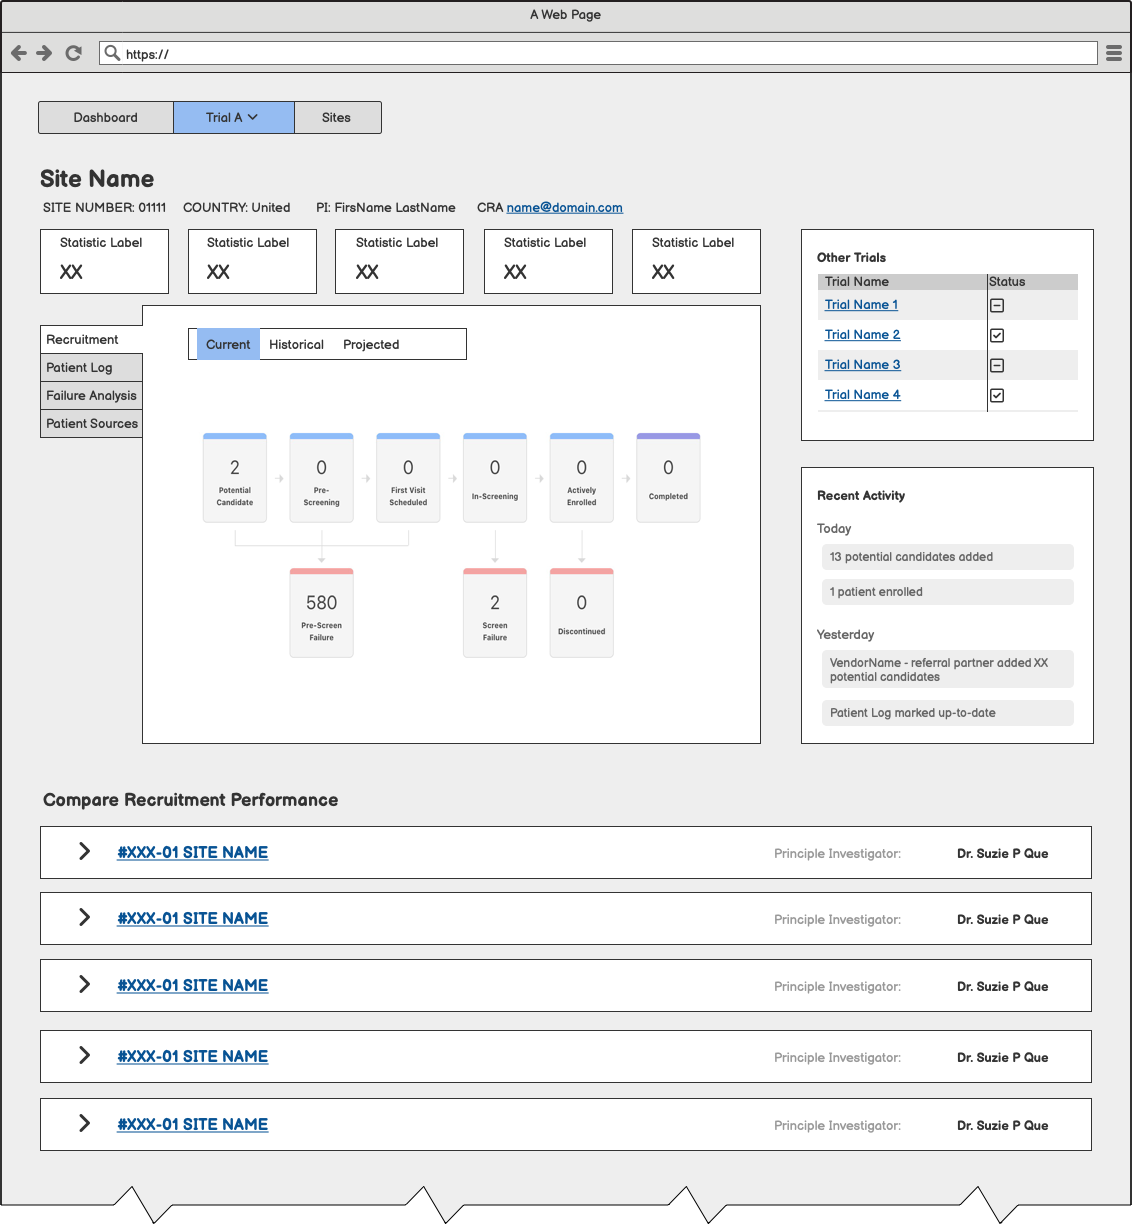This screenshot has width=1132, height=1224.
Task: Open the Patient Sources side tab
Action: point(91,424)
